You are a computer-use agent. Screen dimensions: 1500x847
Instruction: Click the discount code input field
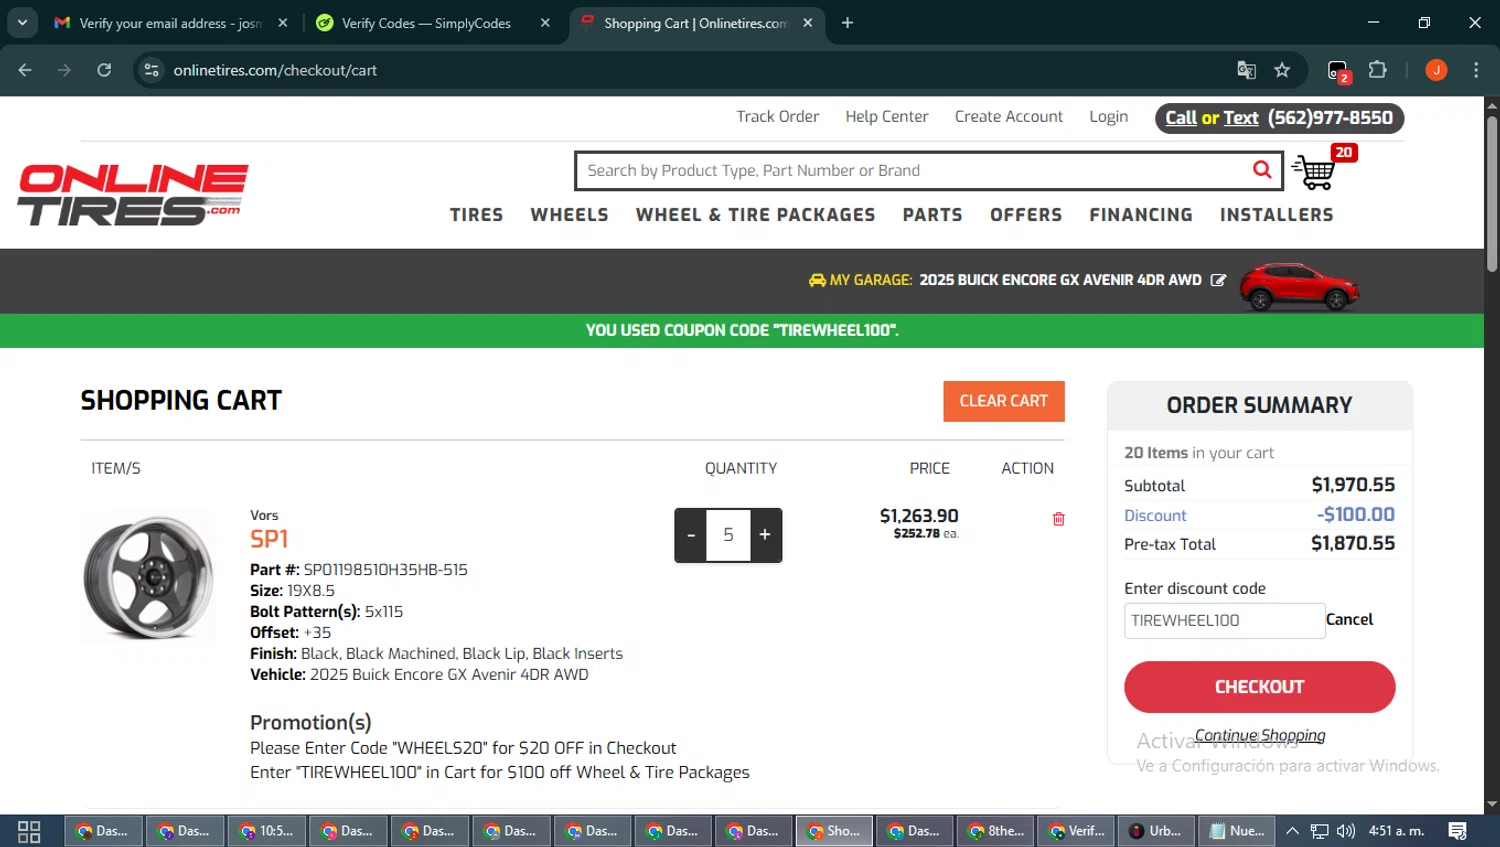[1224, 620]
